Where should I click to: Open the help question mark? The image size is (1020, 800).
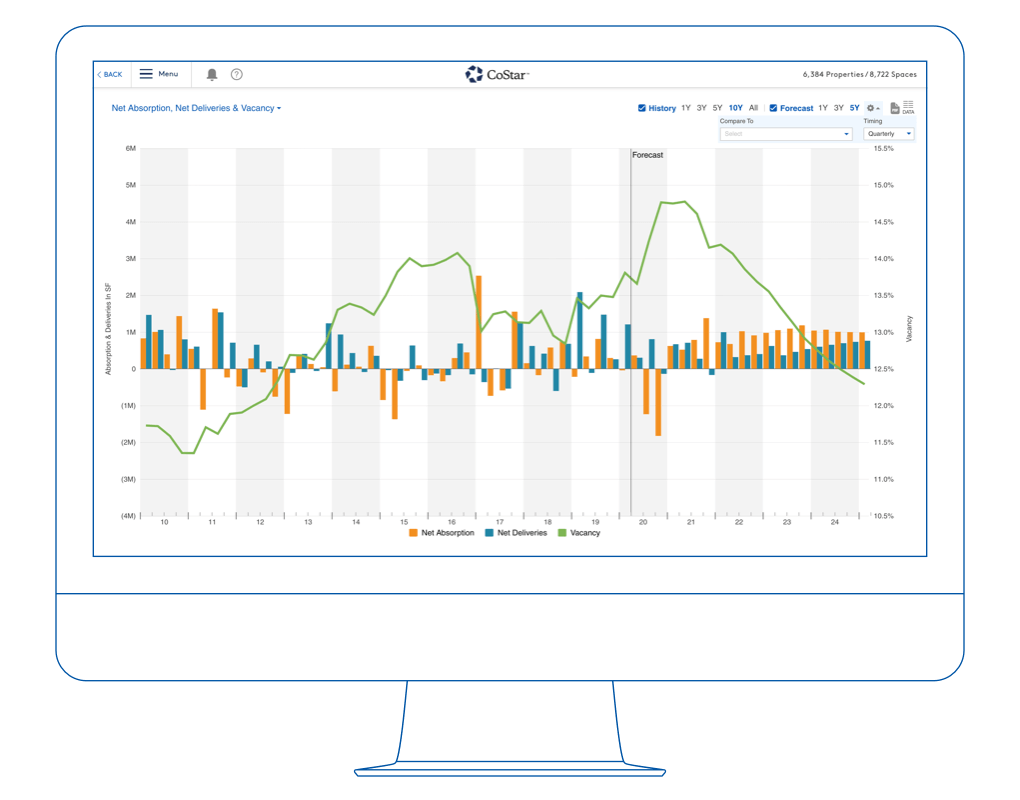(237, 75)
